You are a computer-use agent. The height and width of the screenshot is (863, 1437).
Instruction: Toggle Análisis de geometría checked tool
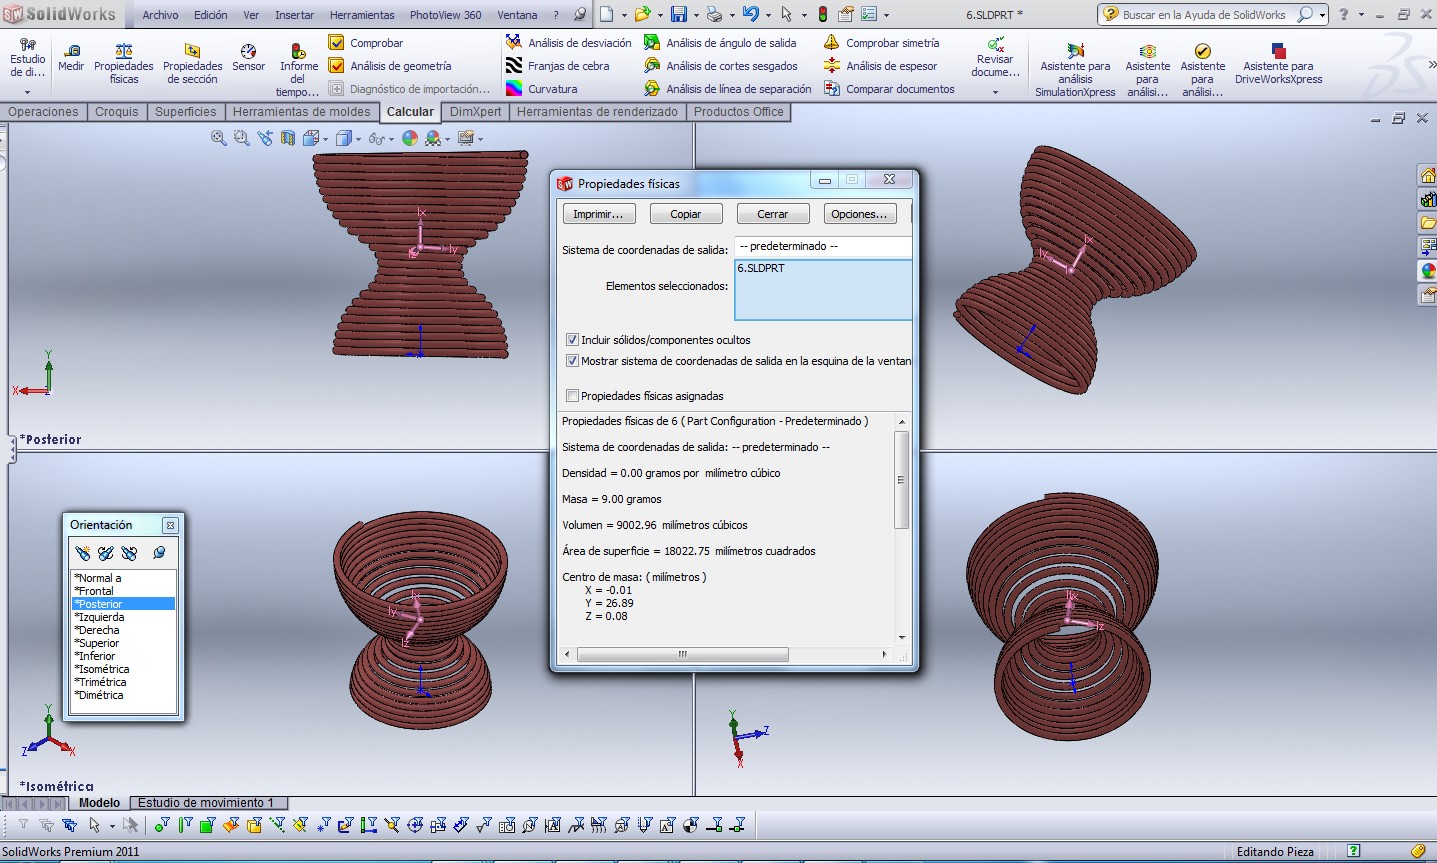[x=390, y=66]
